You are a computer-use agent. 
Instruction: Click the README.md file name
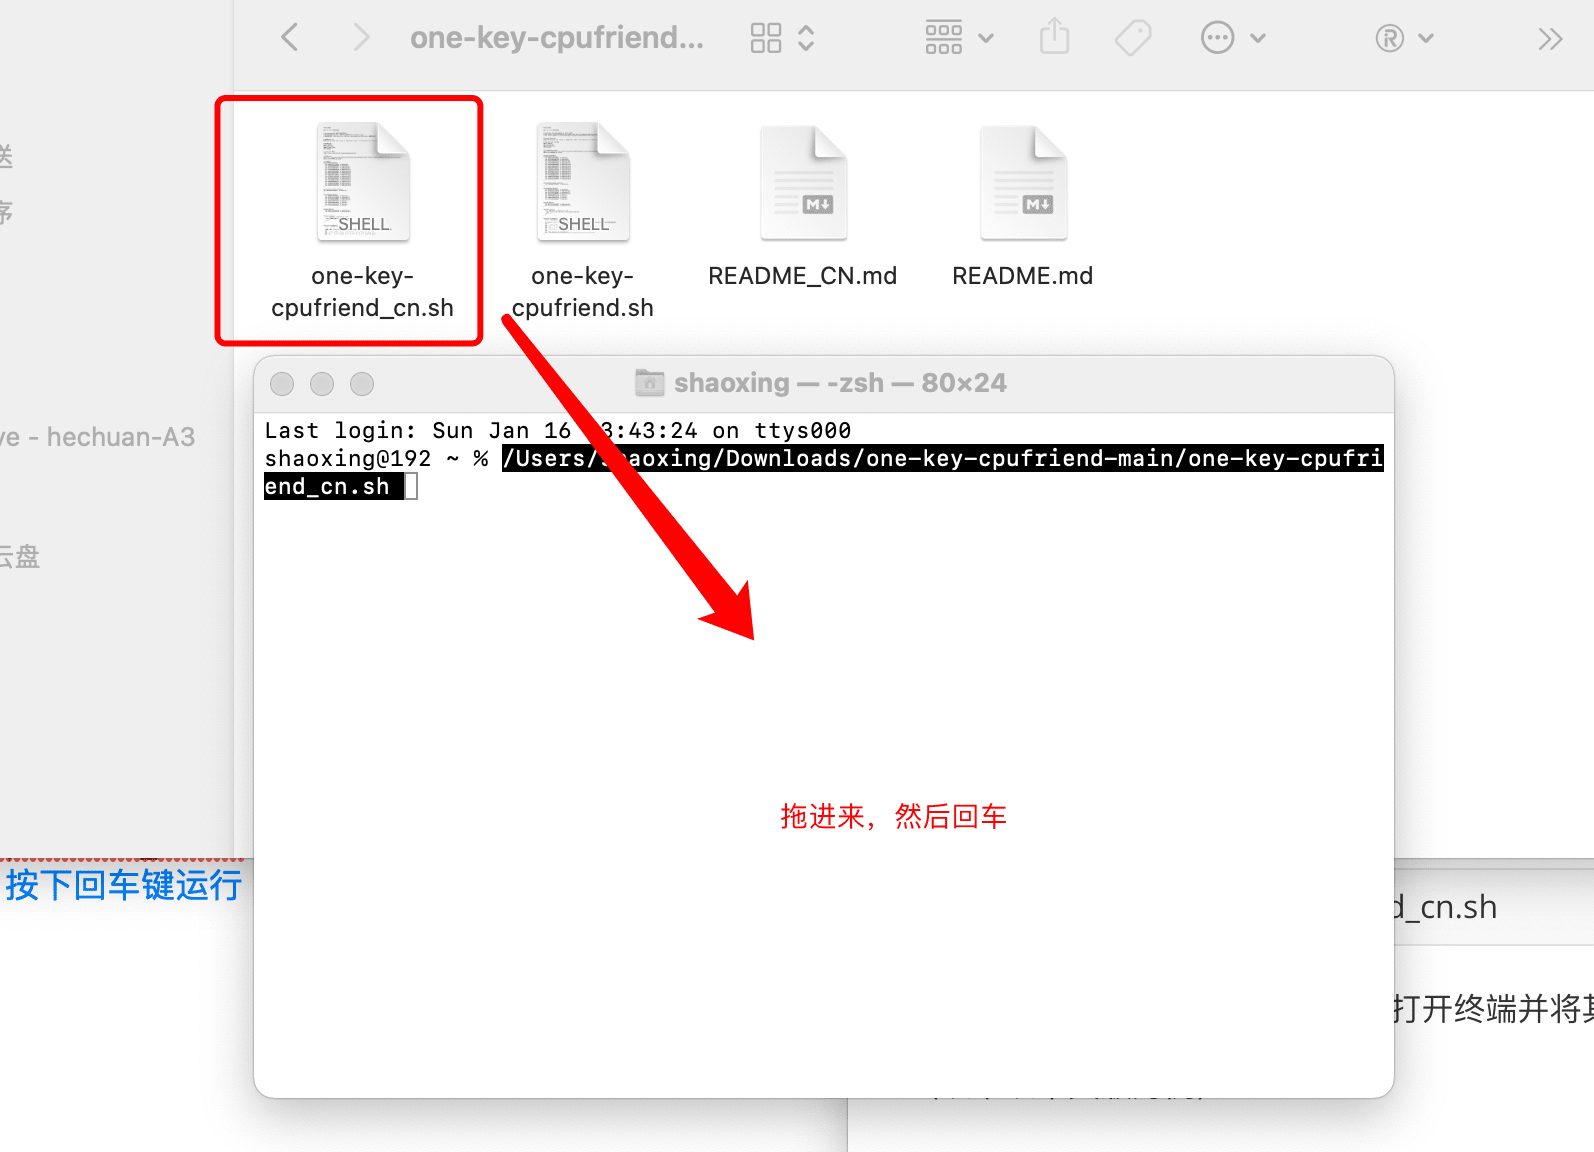click(1023, 276)
